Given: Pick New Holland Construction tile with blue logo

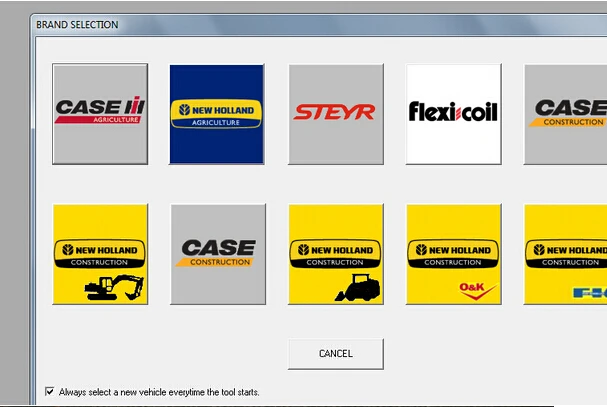Looking at the screenshot, I should coord(565,254).
